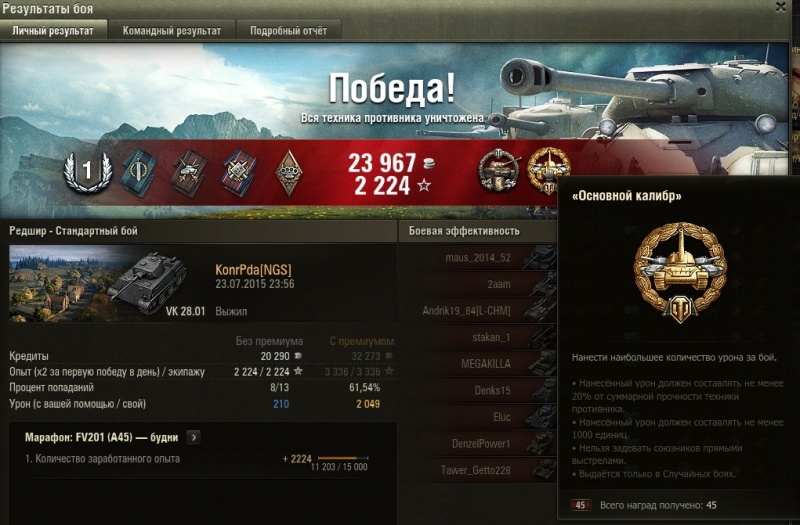800x525 pixels.
Task: Click the VK 28.01 tank thumbnail
Action: point(108,283)
